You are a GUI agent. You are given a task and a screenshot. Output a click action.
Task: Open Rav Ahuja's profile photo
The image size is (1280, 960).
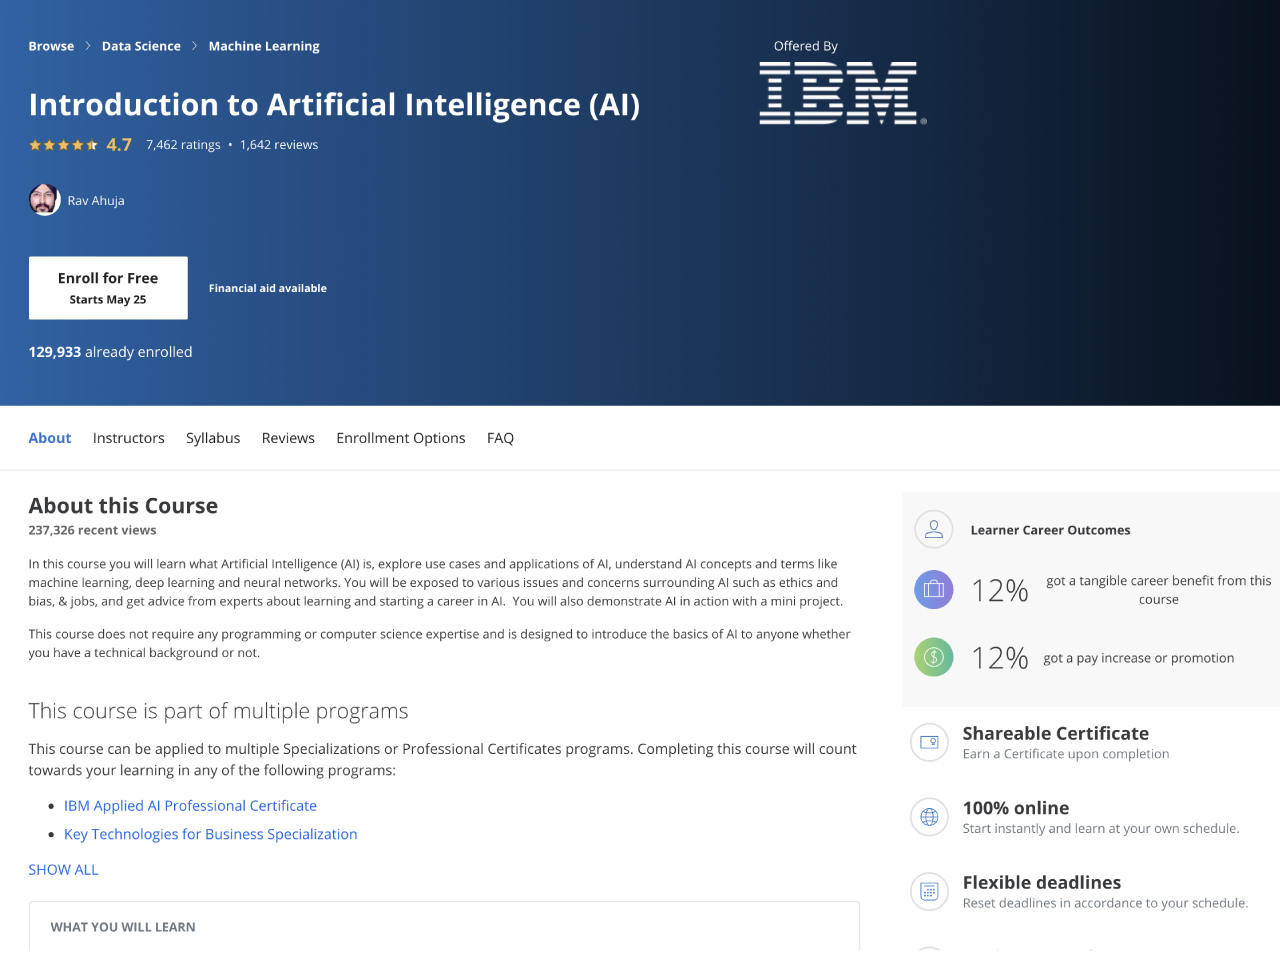point(45,200)
